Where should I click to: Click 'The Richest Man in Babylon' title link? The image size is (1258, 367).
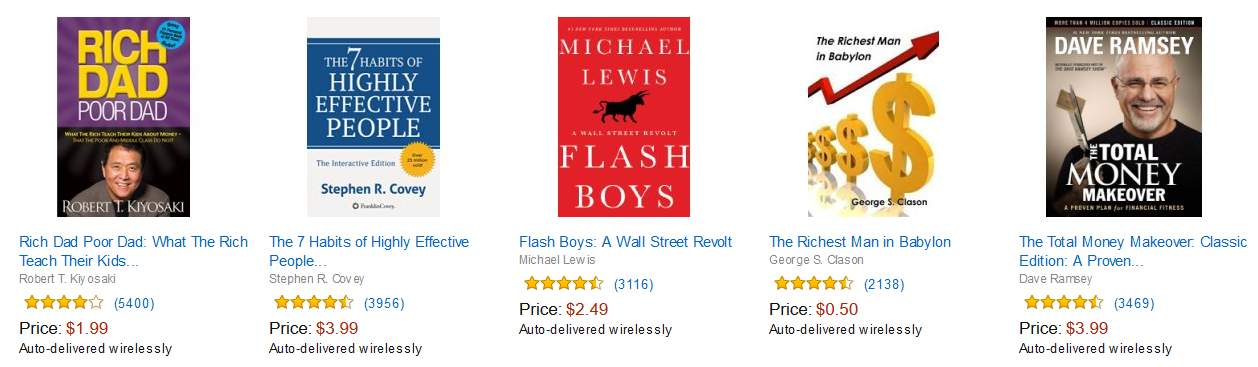click(x=860, y=242)
